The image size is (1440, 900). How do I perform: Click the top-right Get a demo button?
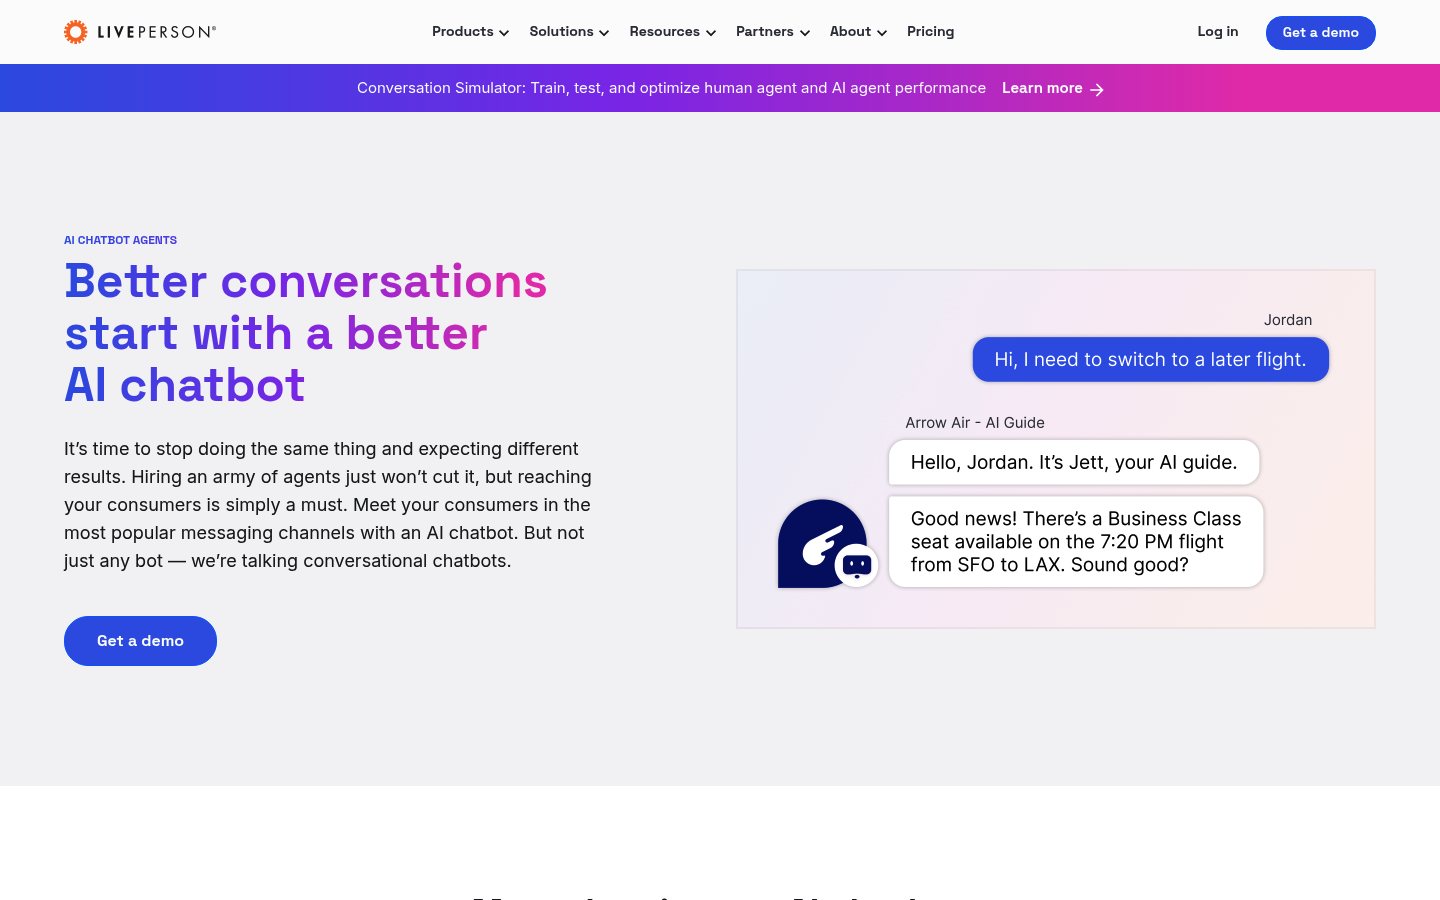coord(1320,32)
